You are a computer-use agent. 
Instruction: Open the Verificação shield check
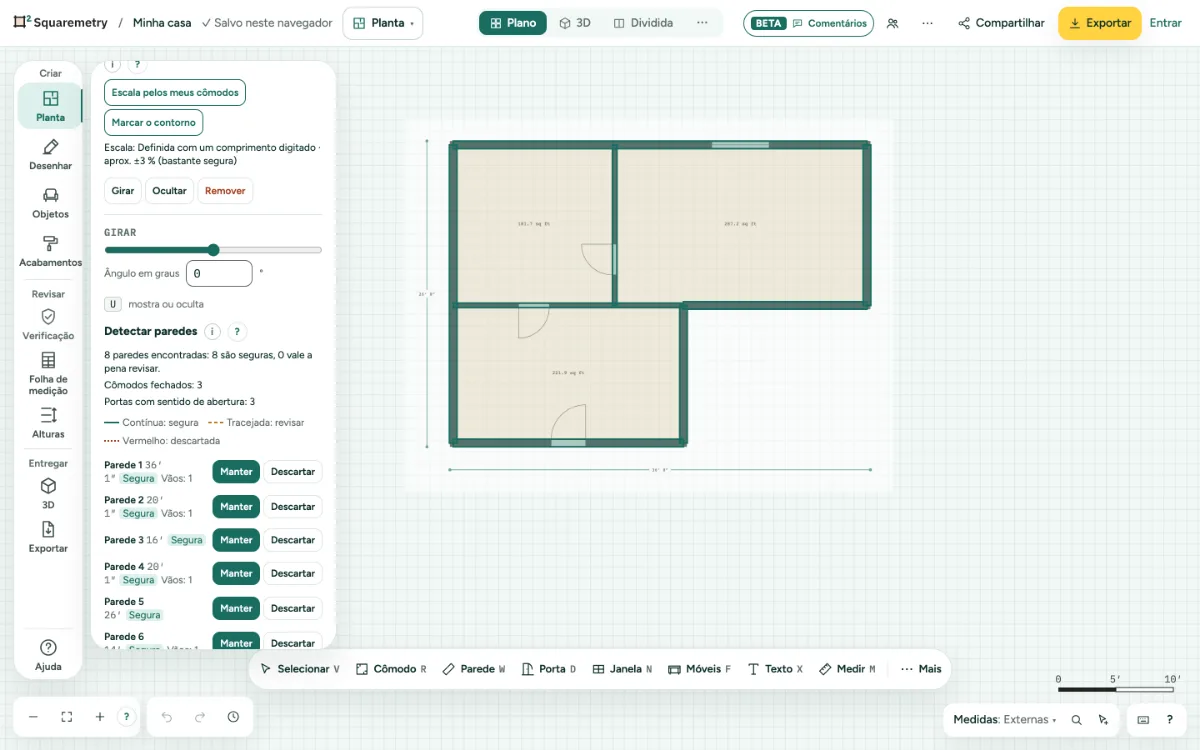point(48,325)
